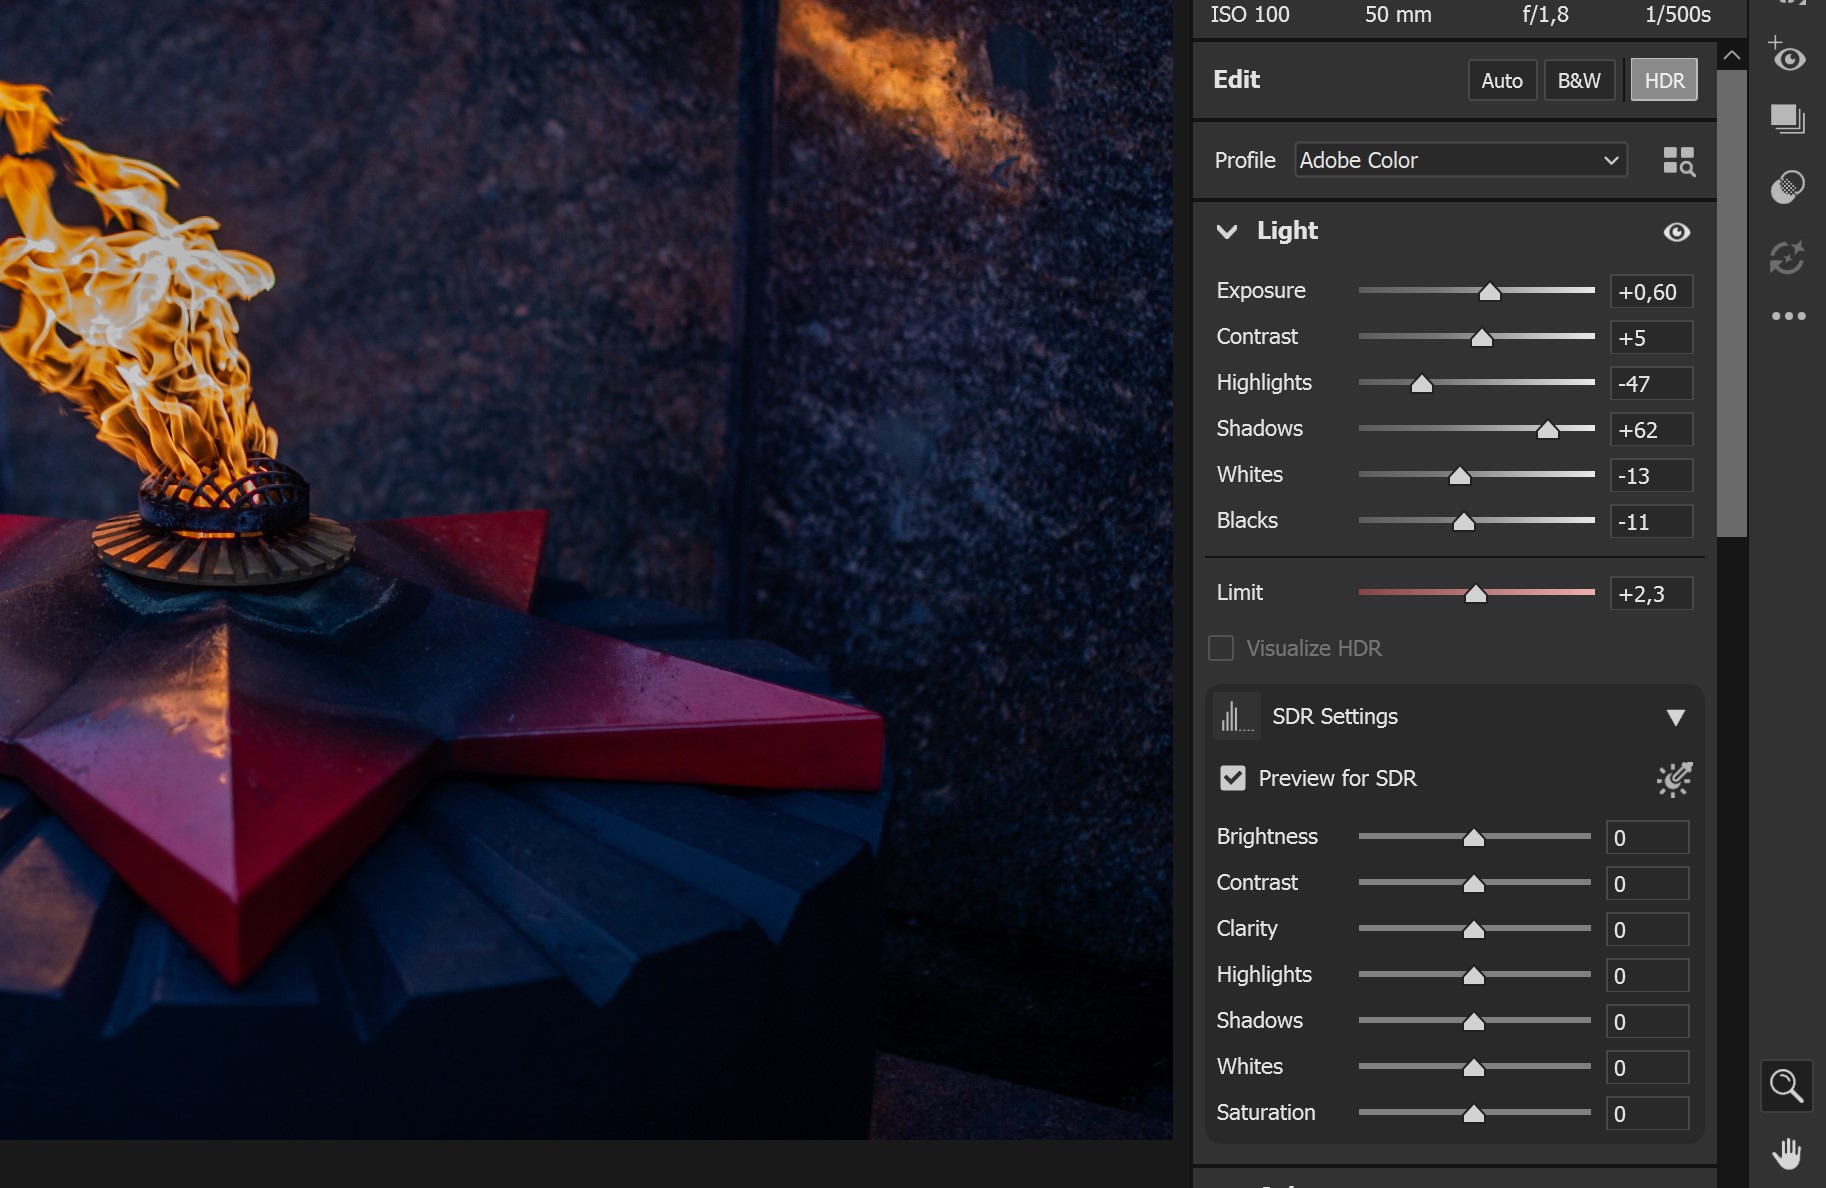This screenshot has width=1826, height=1188.
Task: Open the profile browser grid icon
Action: (x=1678, y=161)
